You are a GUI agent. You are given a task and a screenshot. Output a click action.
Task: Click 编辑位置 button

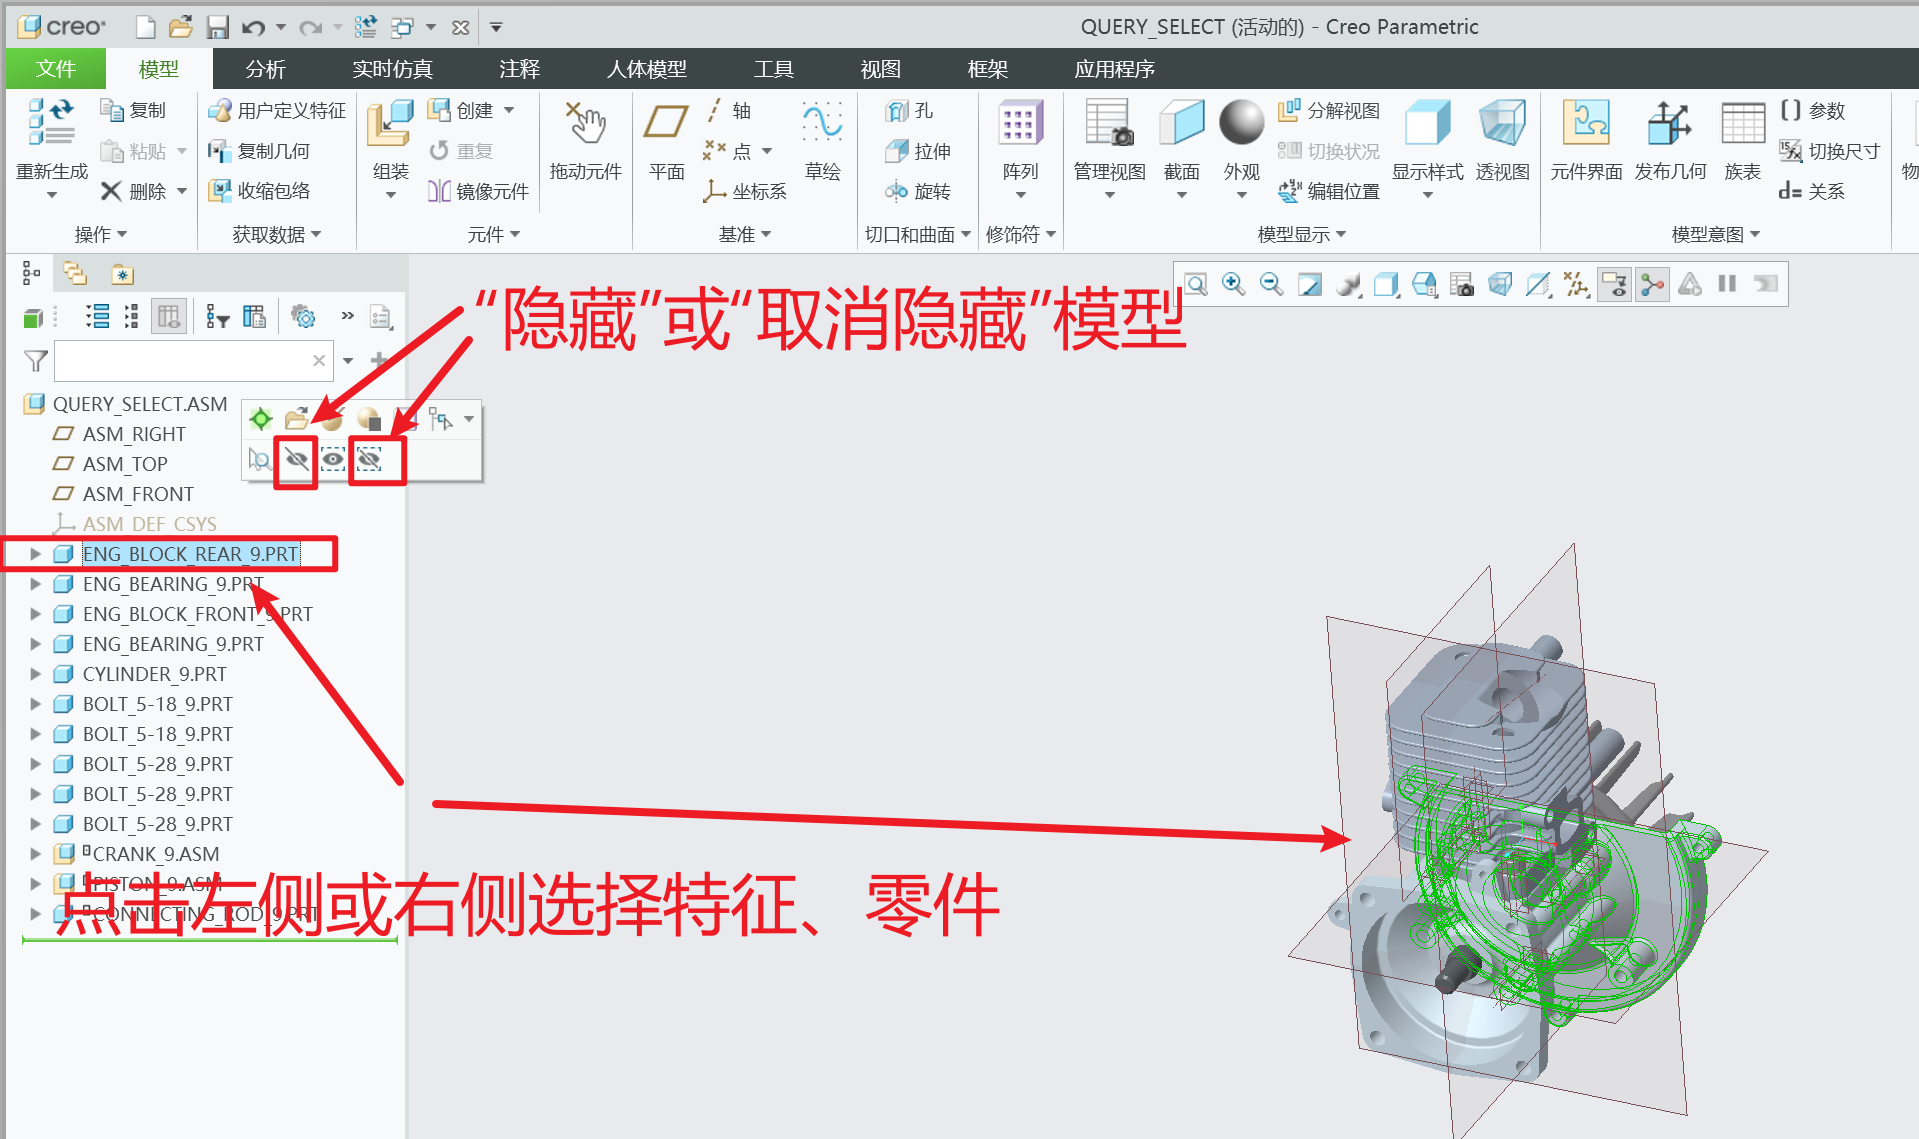[x=1329, y=190]
